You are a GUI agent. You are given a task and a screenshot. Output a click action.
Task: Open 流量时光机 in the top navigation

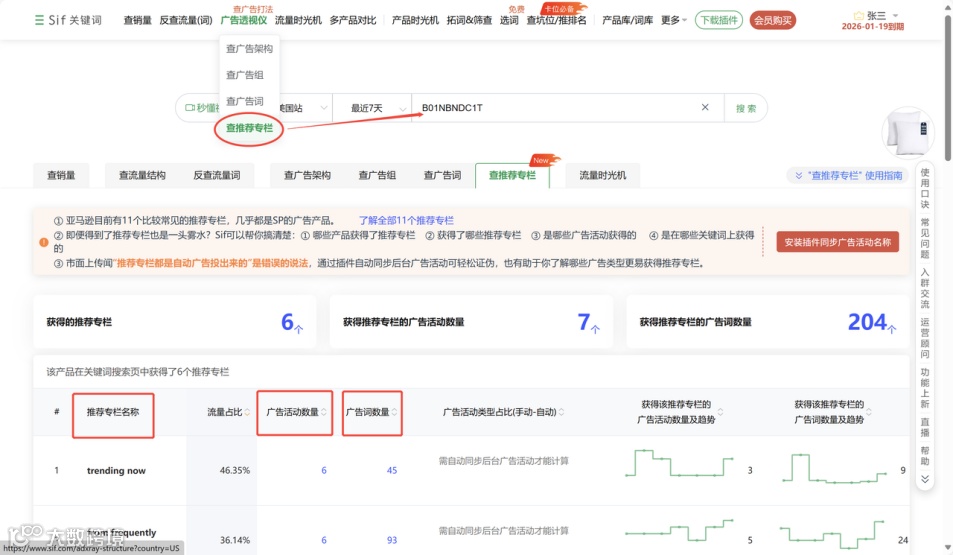(298, 20)
